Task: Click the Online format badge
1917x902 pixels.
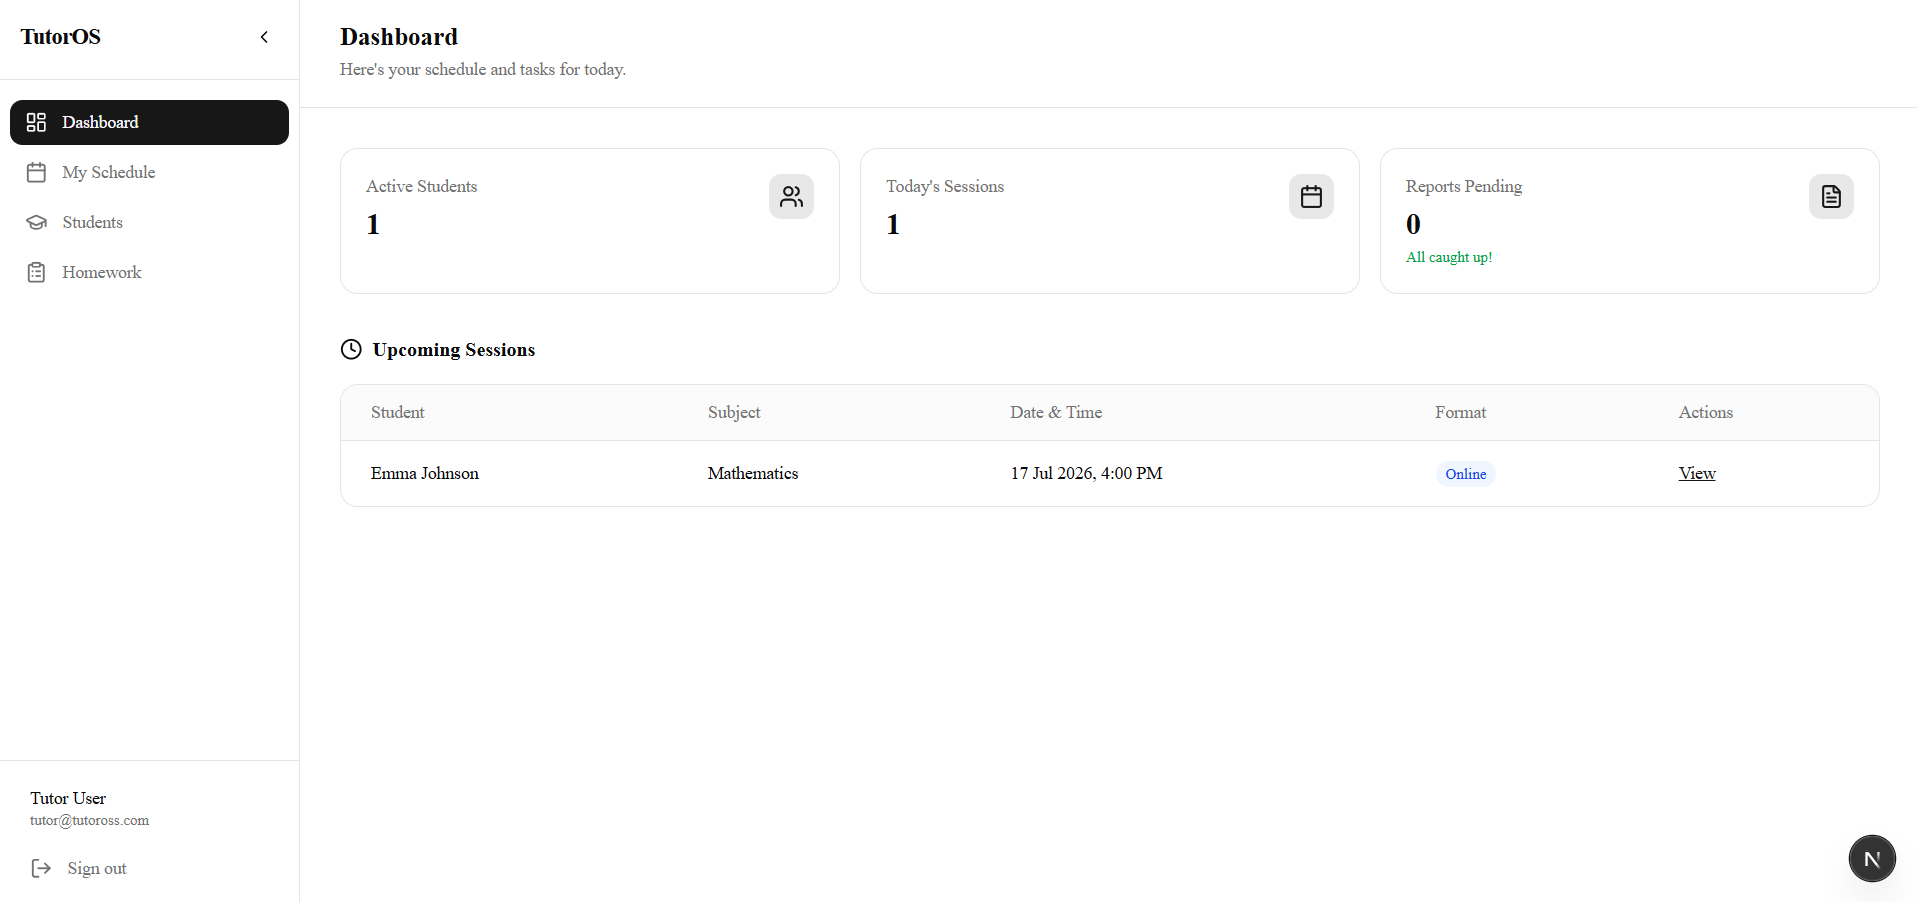Action: tap(1465, 474)
